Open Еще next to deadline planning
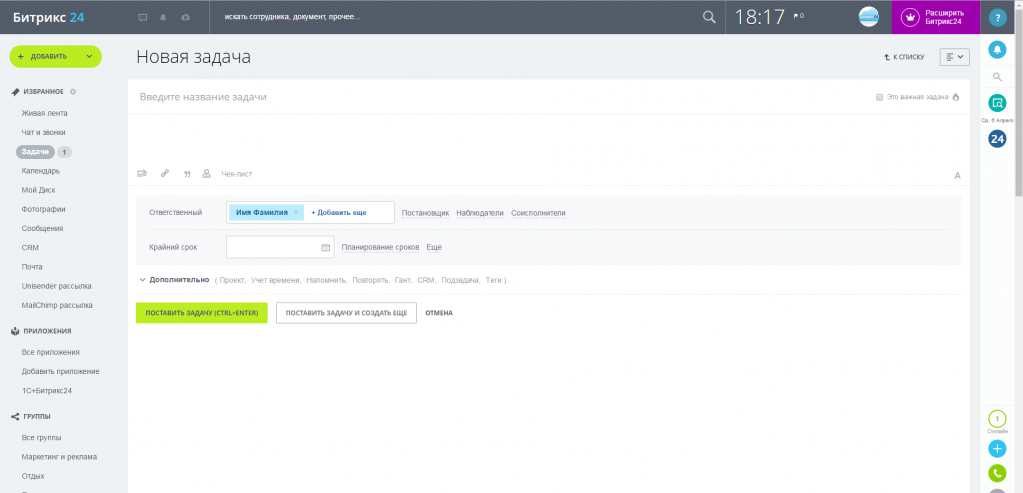The height and width of the screenshot is (493, 1023). 435,248
